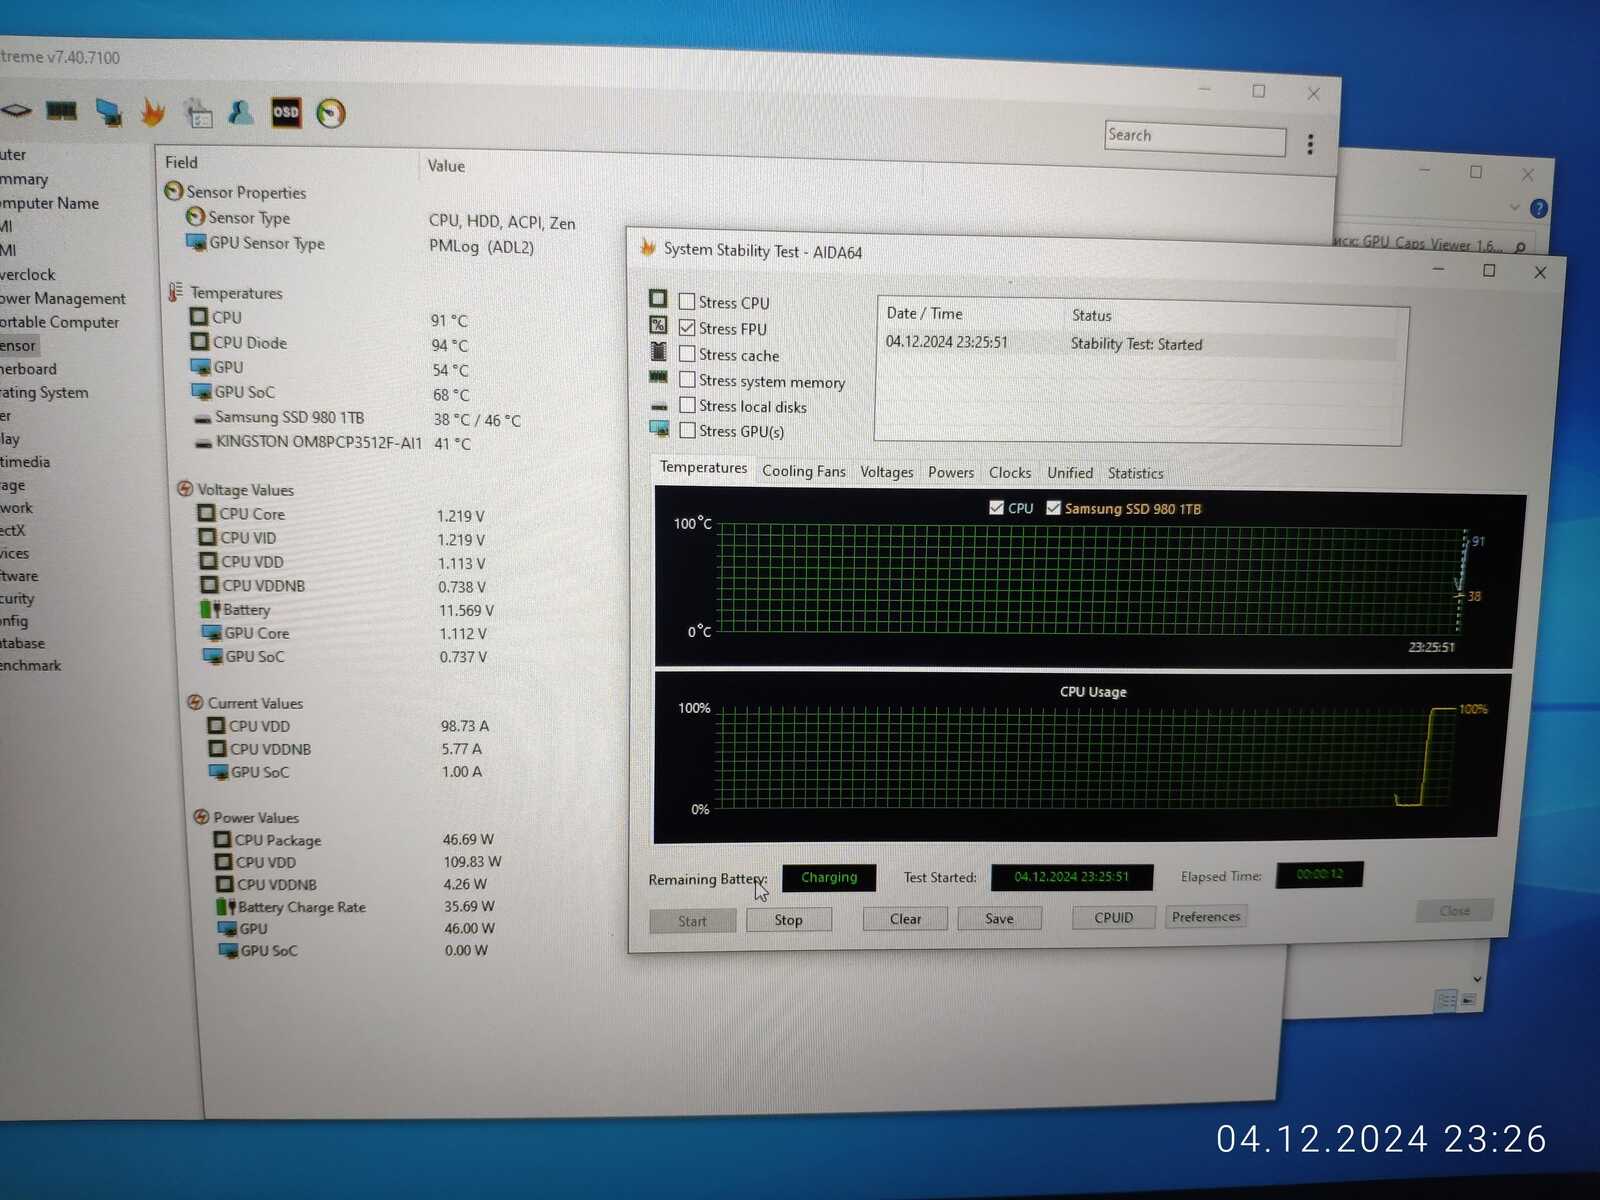Image resolution: width=1600 pixels, height=1200 pixels.
Task: Open the three-dot menu beside Search
Action: coord(1310,144)
